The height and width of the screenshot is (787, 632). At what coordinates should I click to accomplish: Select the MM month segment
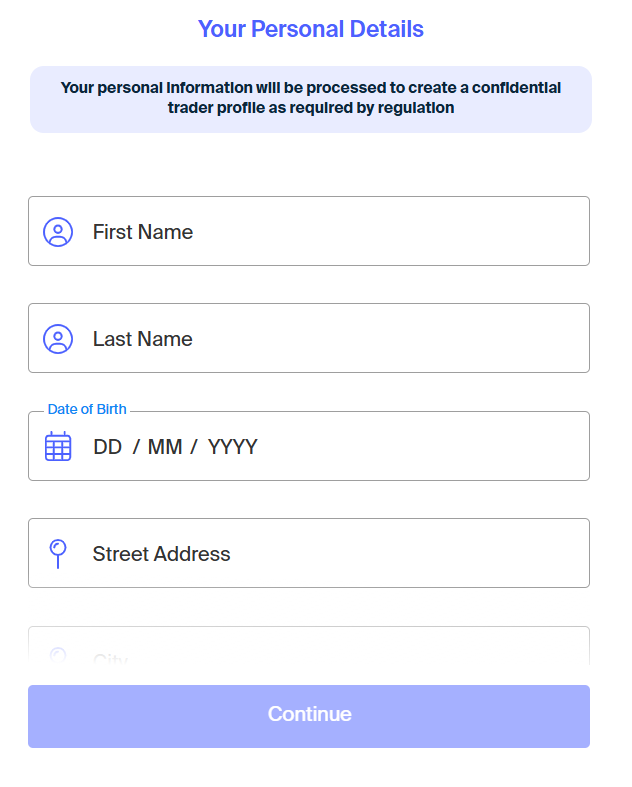click(165, 447)
